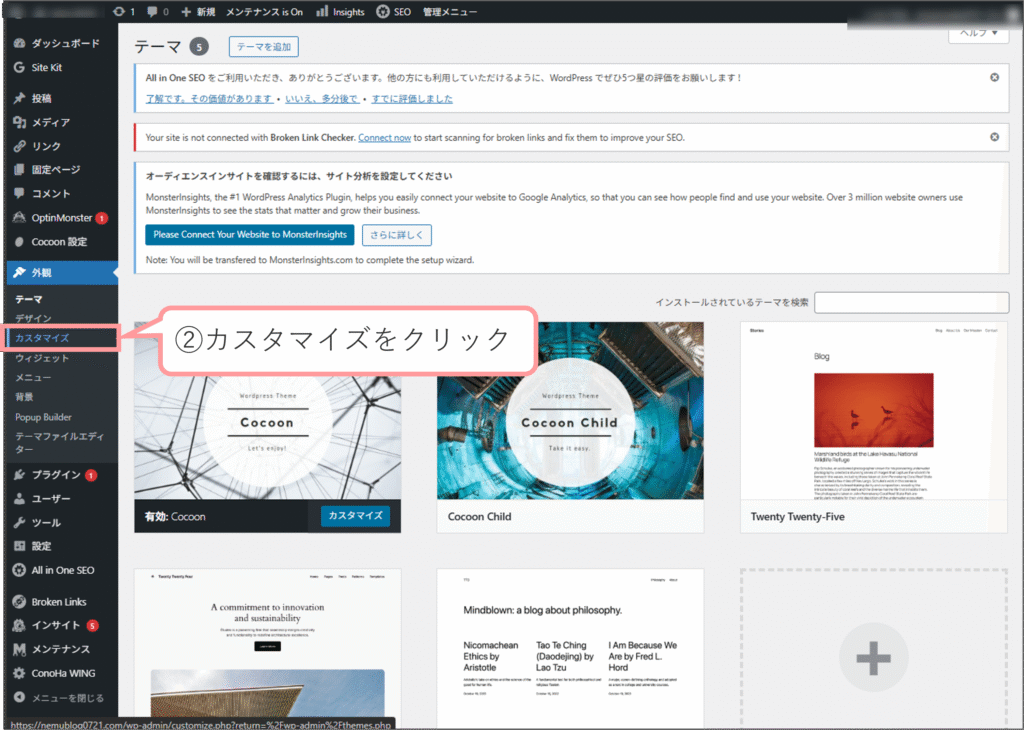Click the ConoHa WING gear icon
The image size is (1024, 730).
pos(19,673)
